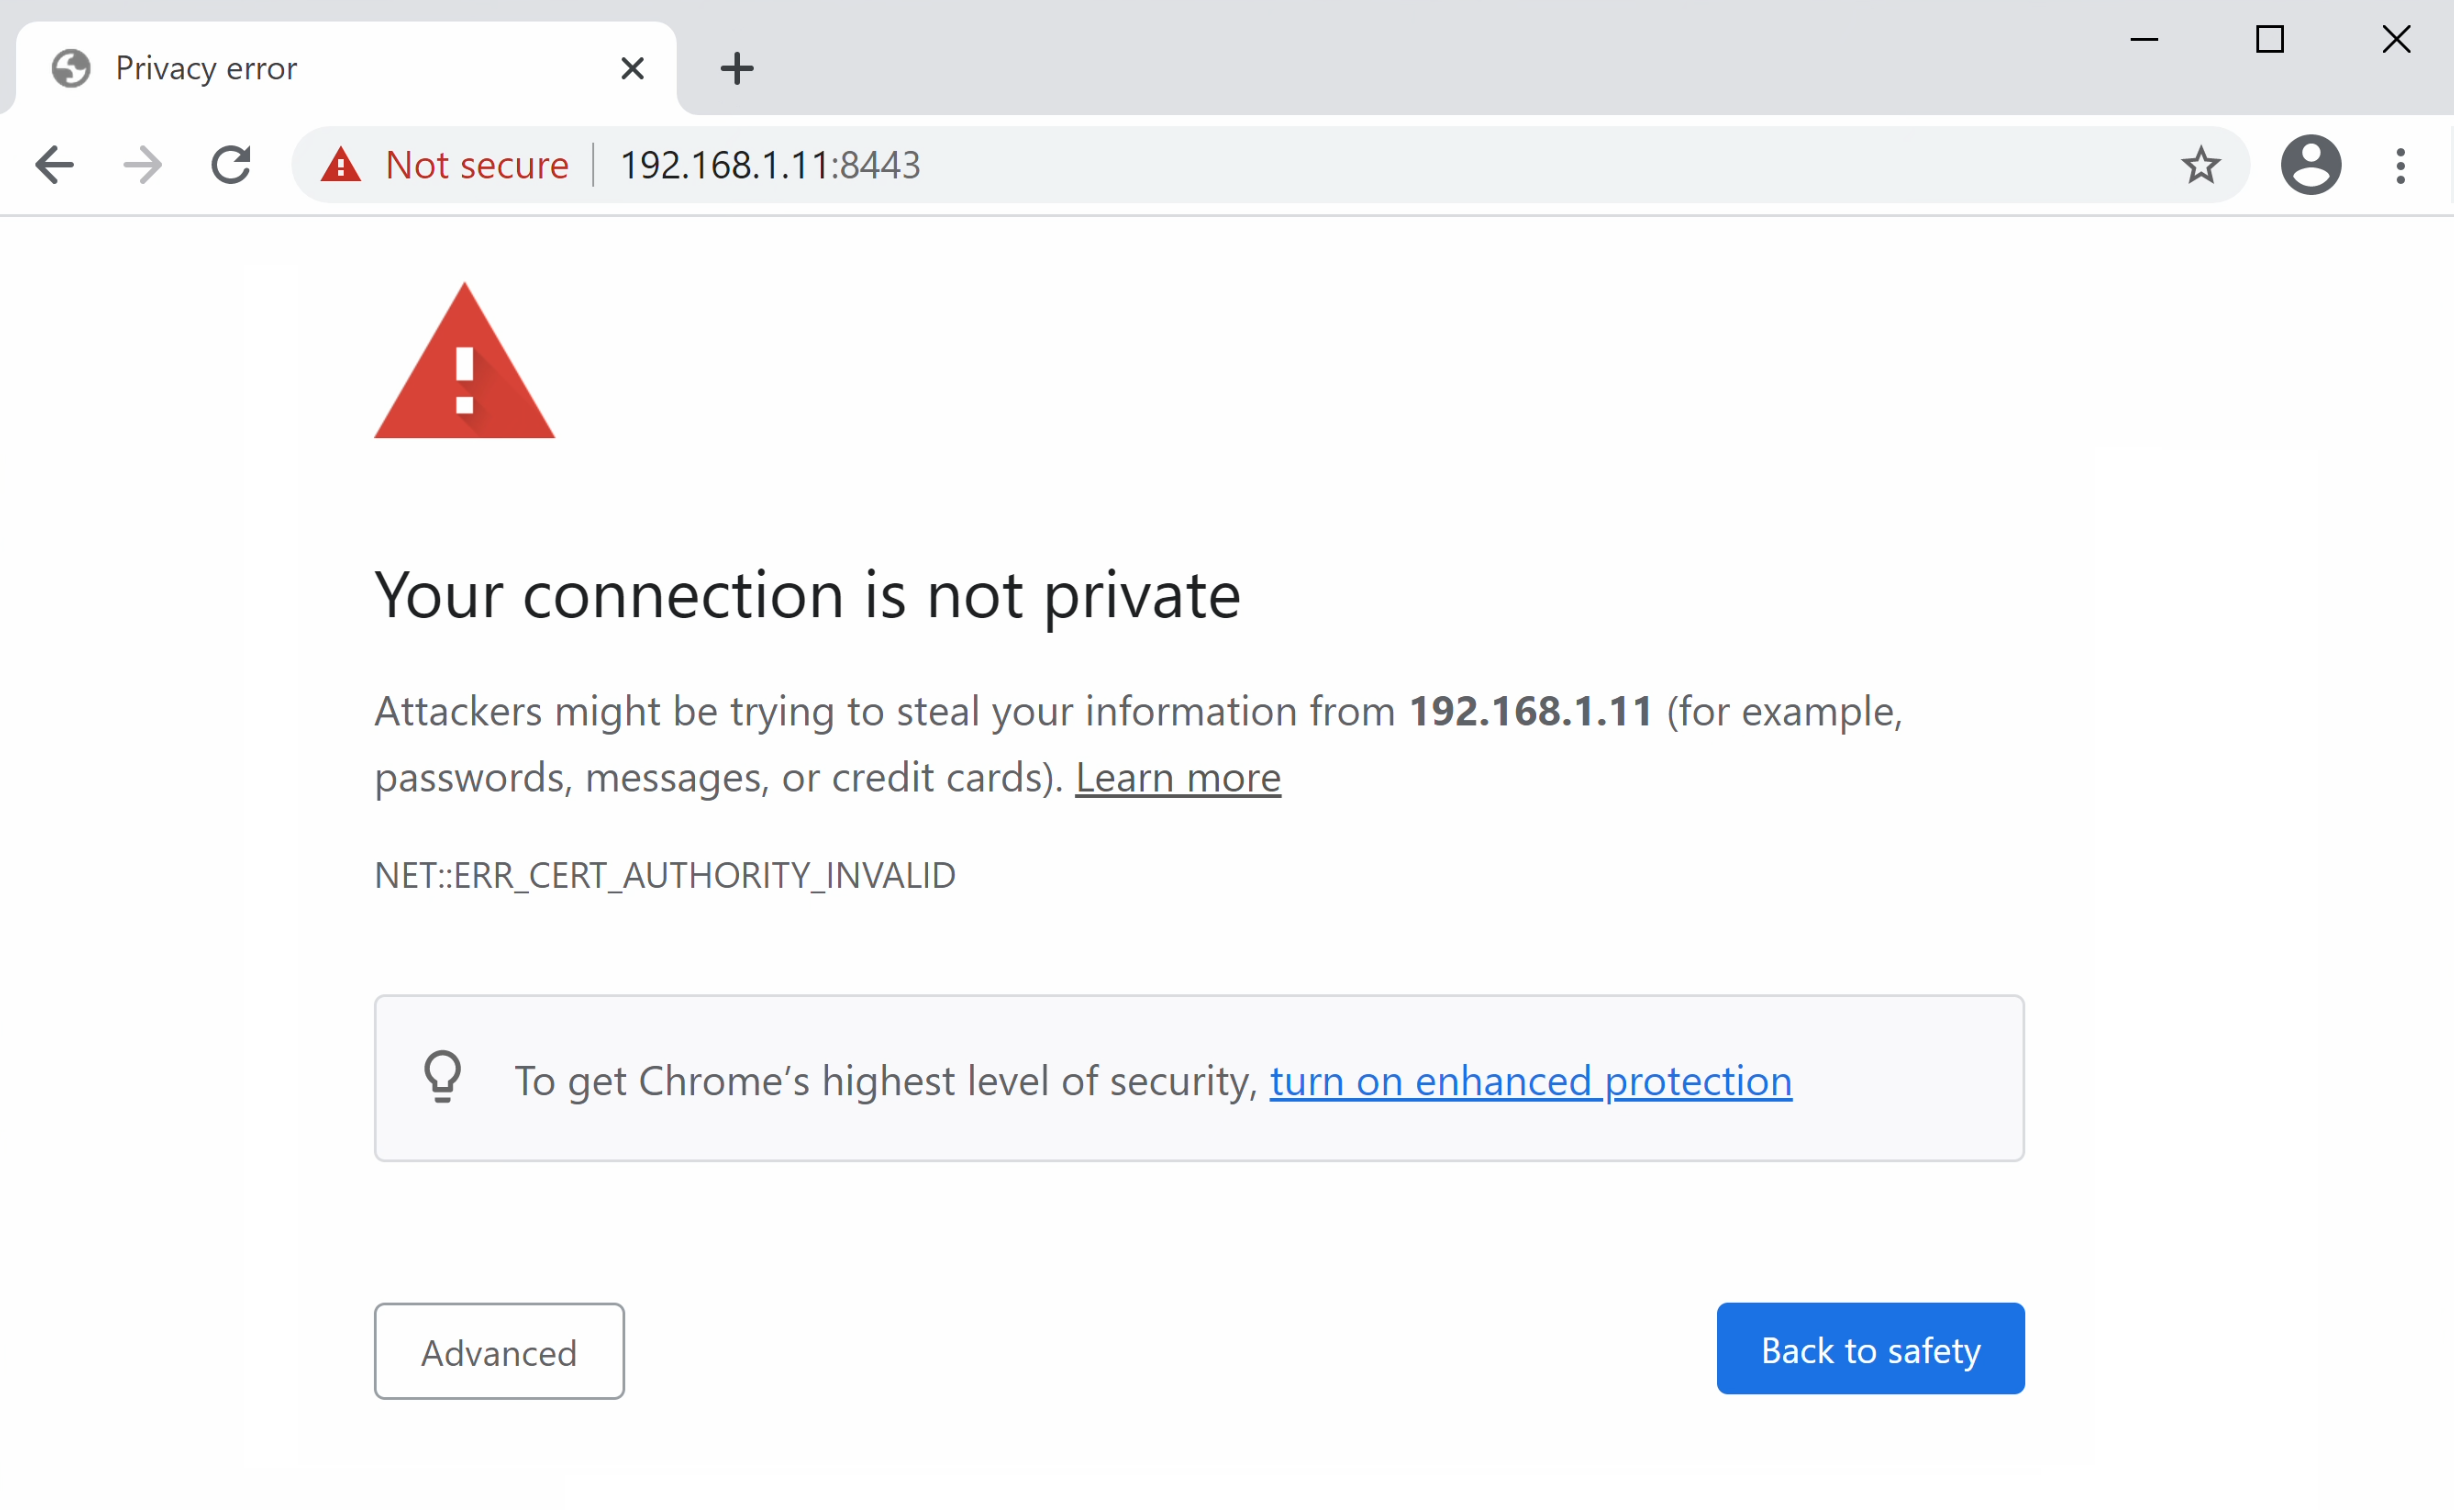Maximize the browser window
This screenshot has height=1510, width=2454.
coord(2269,40)
